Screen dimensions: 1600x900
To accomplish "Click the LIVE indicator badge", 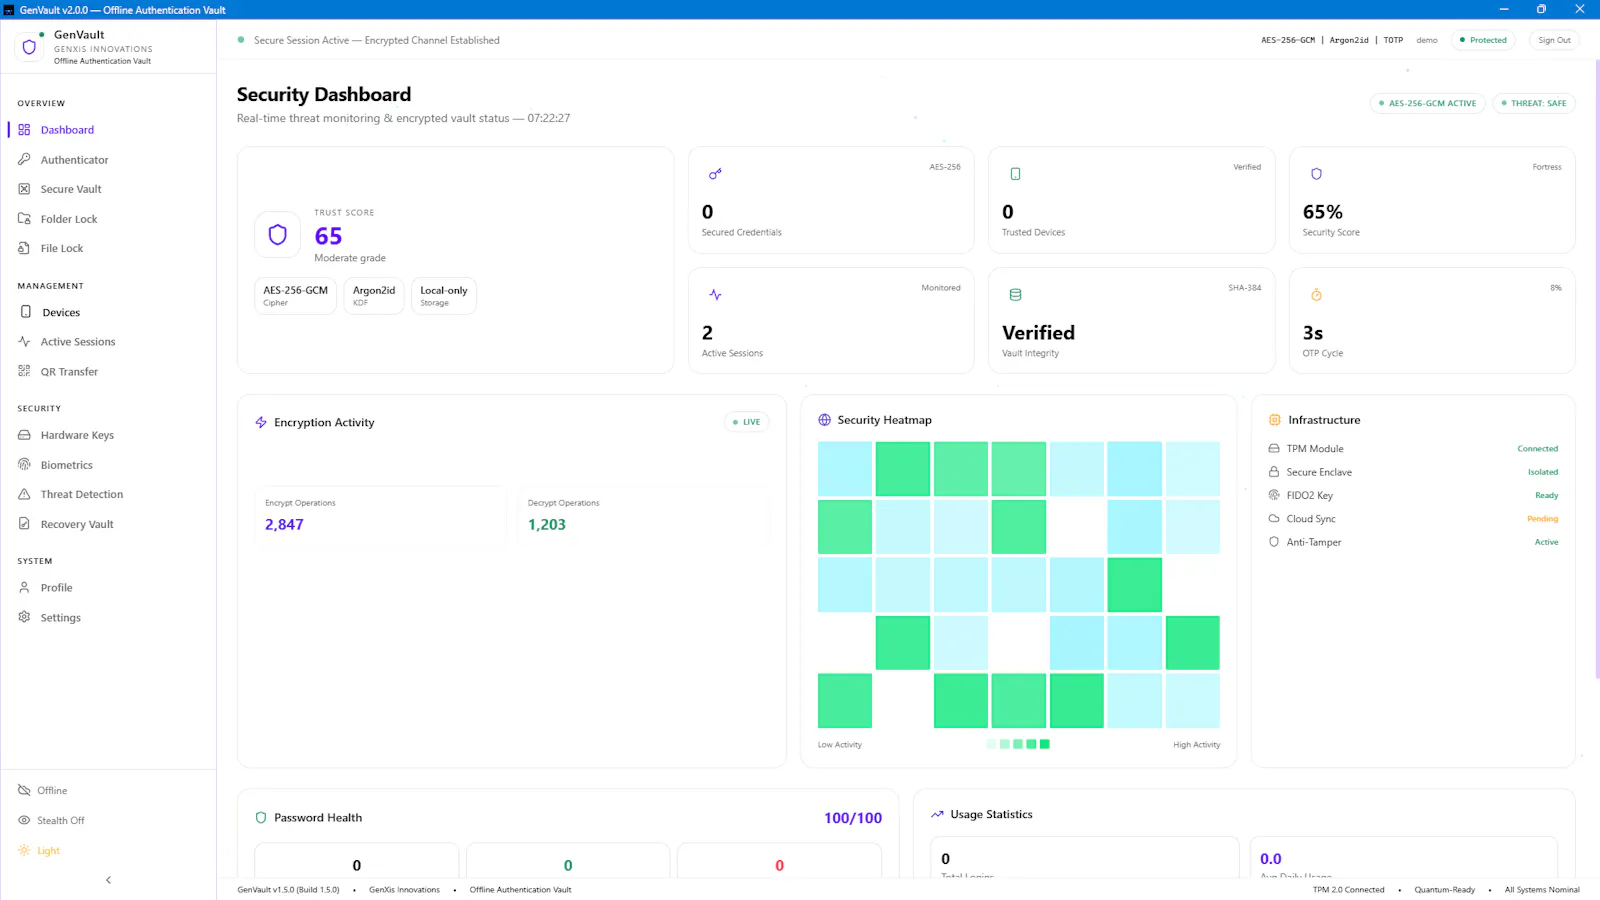I will tap(747, 422).
